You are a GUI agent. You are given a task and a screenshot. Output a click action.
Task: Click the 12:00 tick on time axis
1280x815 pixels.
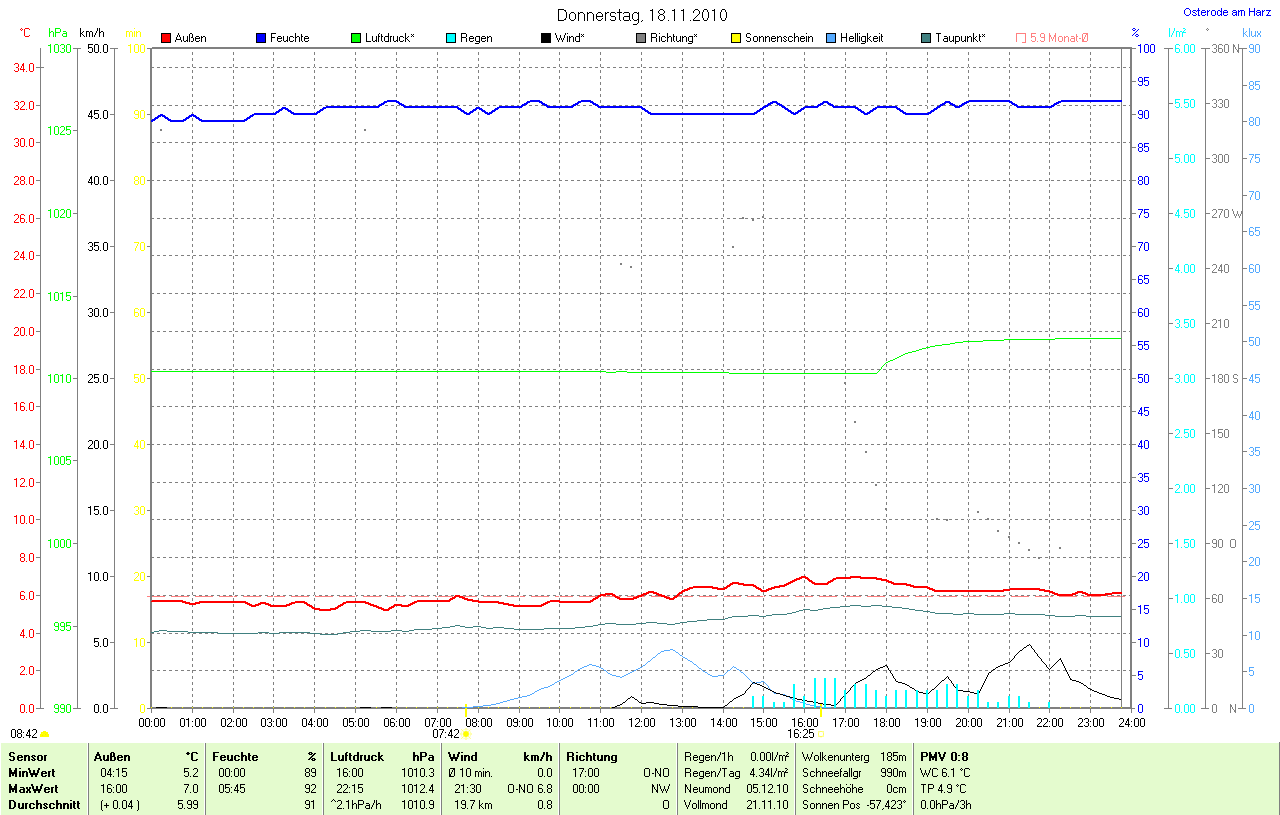tap(641, 722)
